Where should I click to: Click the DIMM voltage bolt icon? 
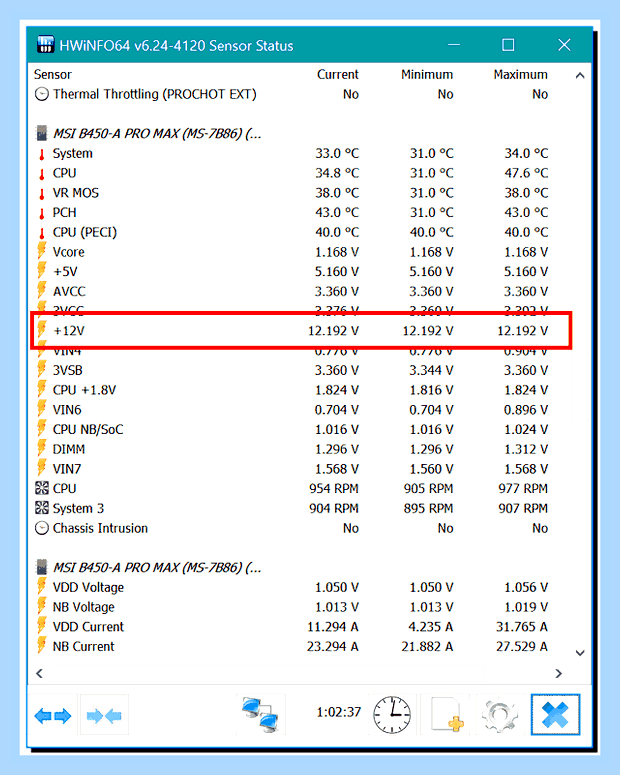(42, 449)
